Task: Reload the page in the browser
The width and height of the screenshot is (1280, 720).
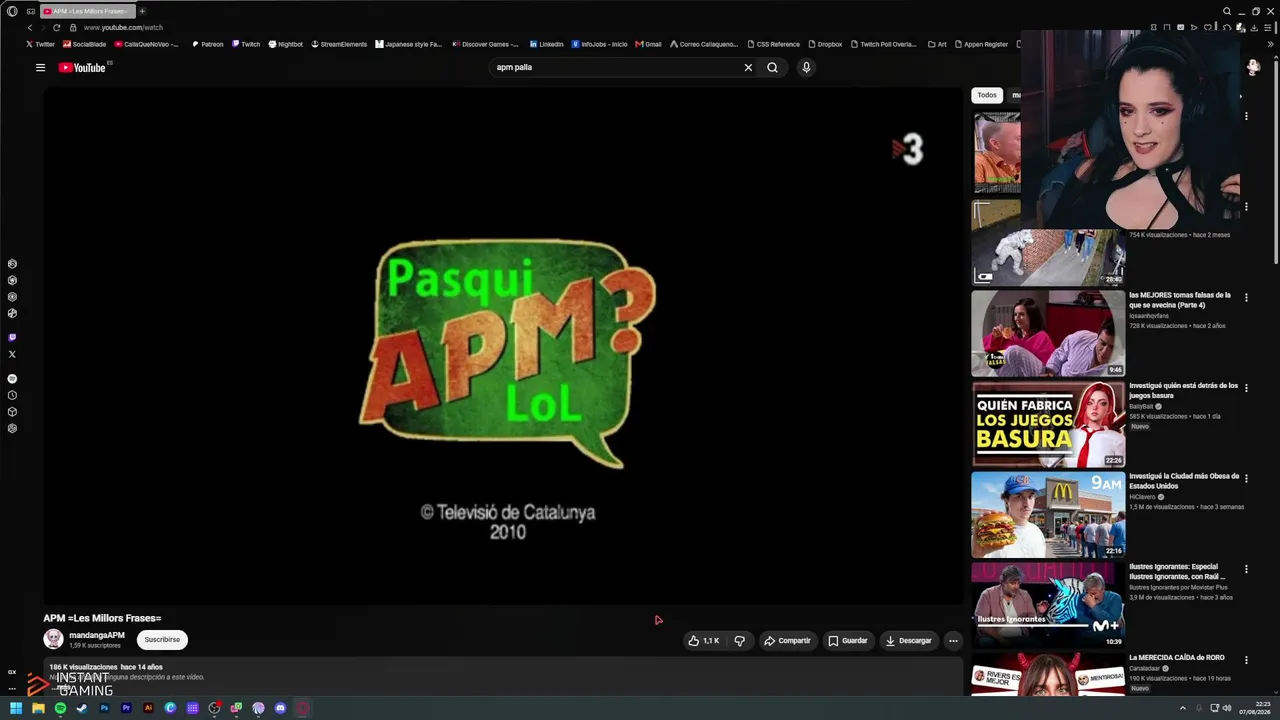Action: click(56, 28)
